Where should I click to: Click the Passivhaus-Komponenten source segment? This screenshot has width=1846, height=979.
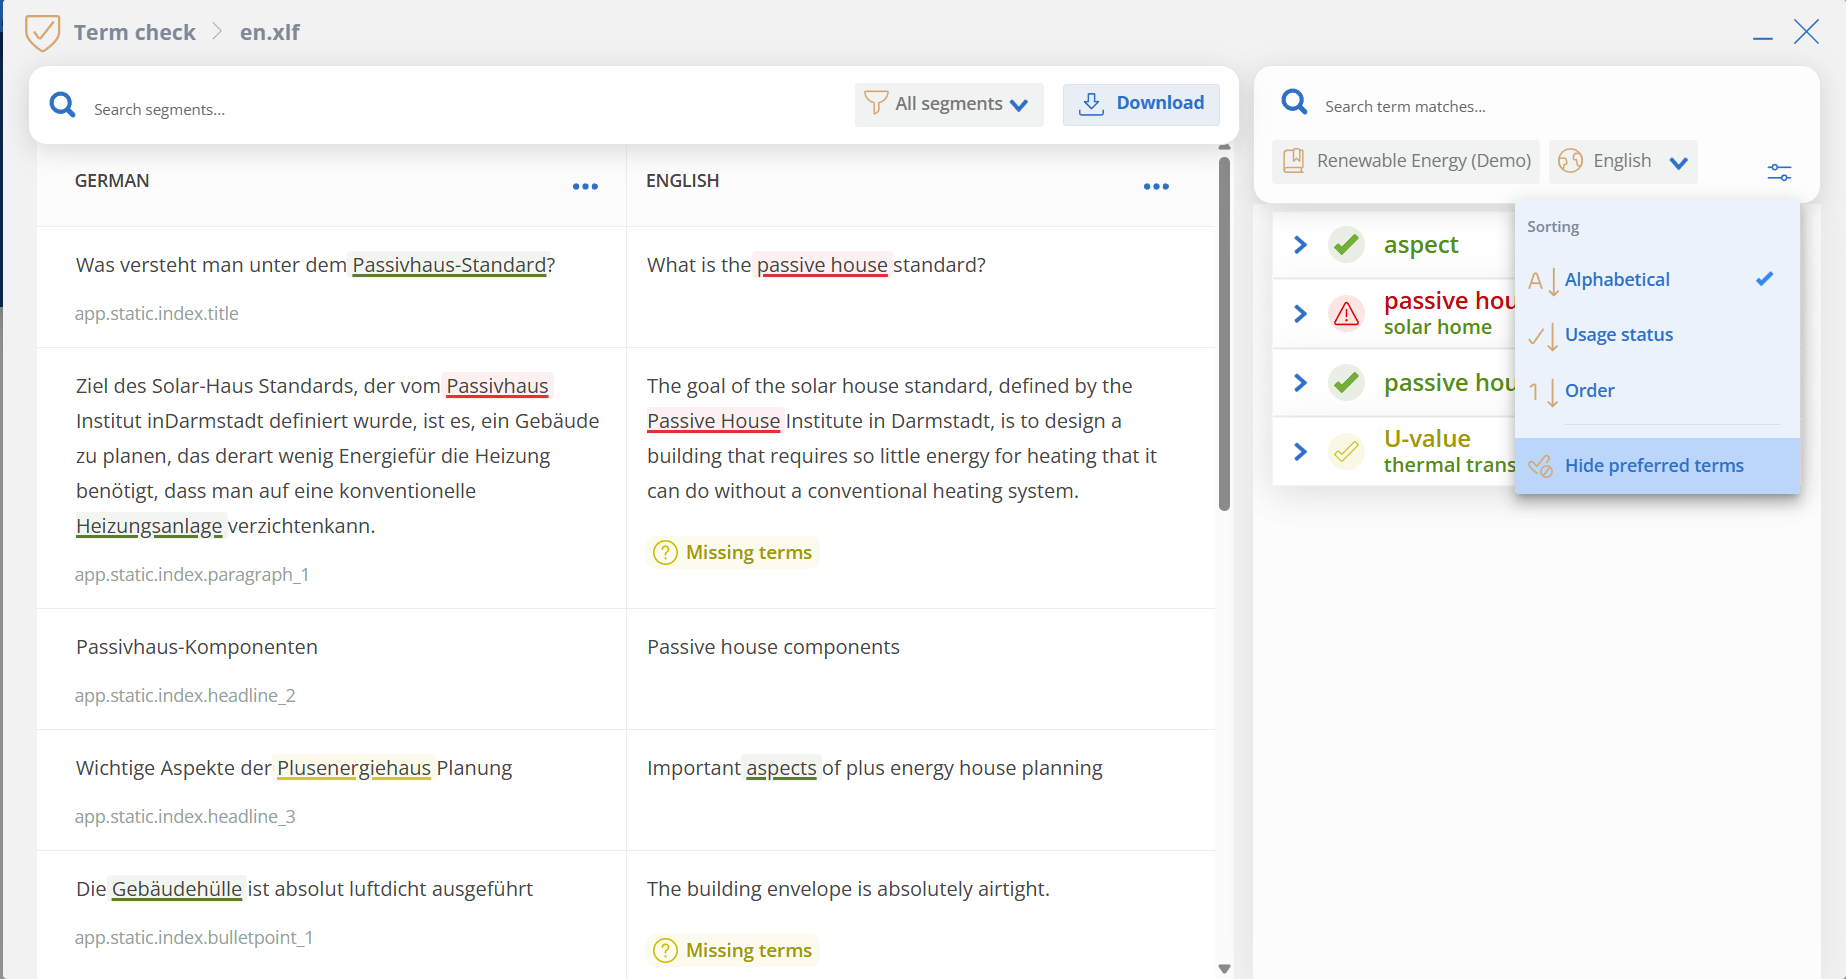point(197,647)
